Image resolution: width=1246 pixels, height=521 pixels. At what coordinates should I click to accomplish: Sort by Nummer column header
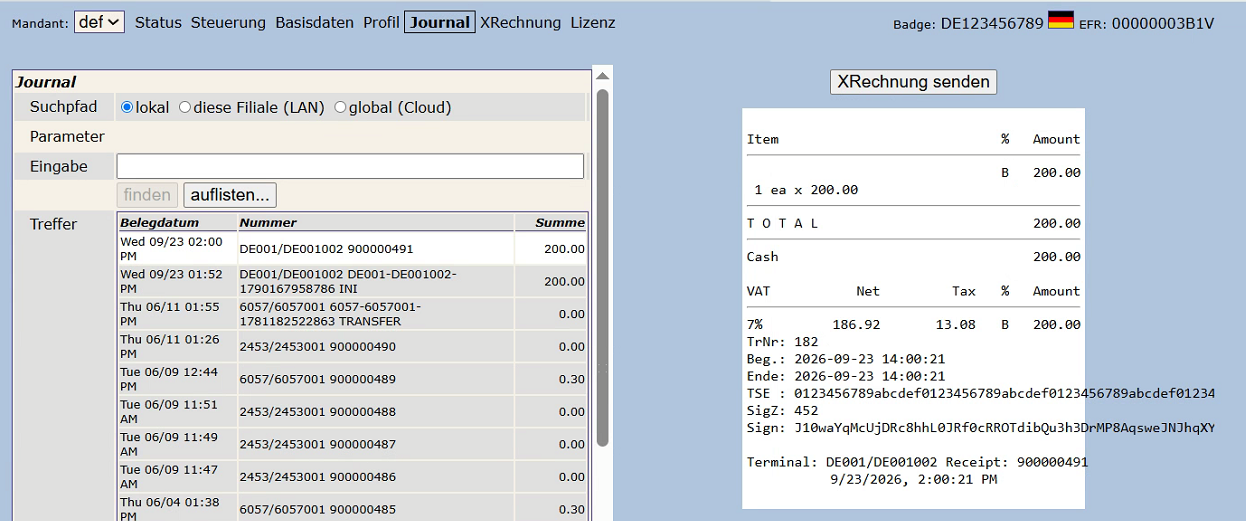pos(376,223)
